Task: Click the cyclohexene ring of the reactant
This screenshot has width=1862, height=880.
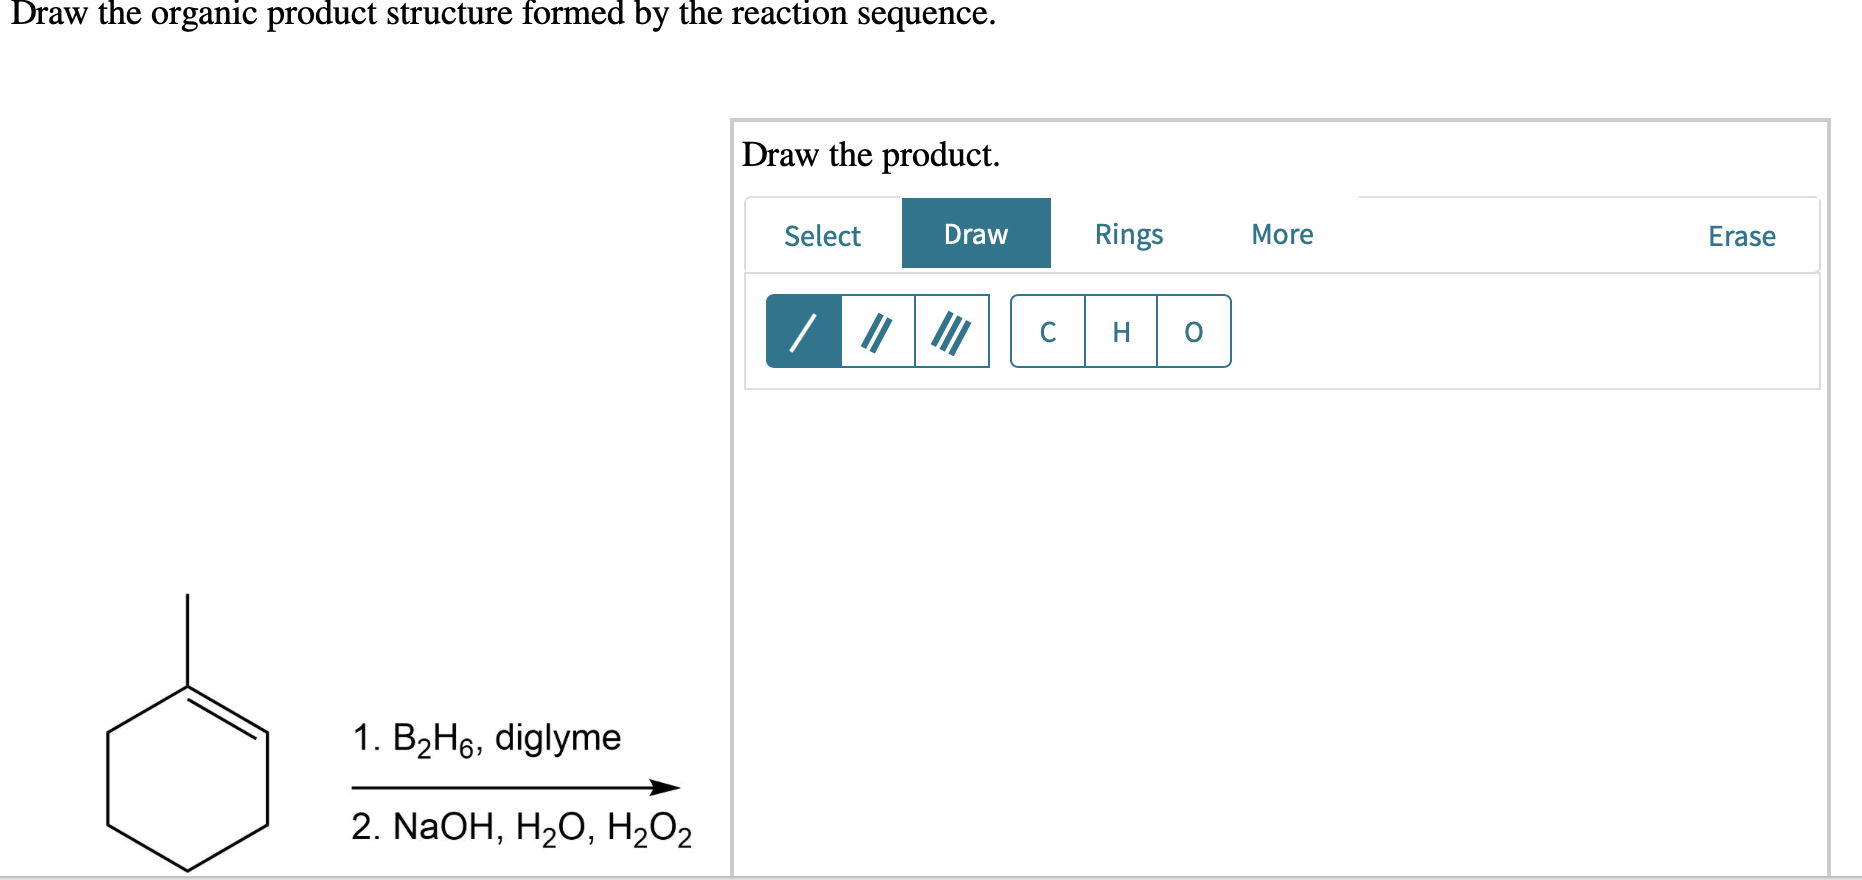Action: pyautogui.click(x=187, y=778)
